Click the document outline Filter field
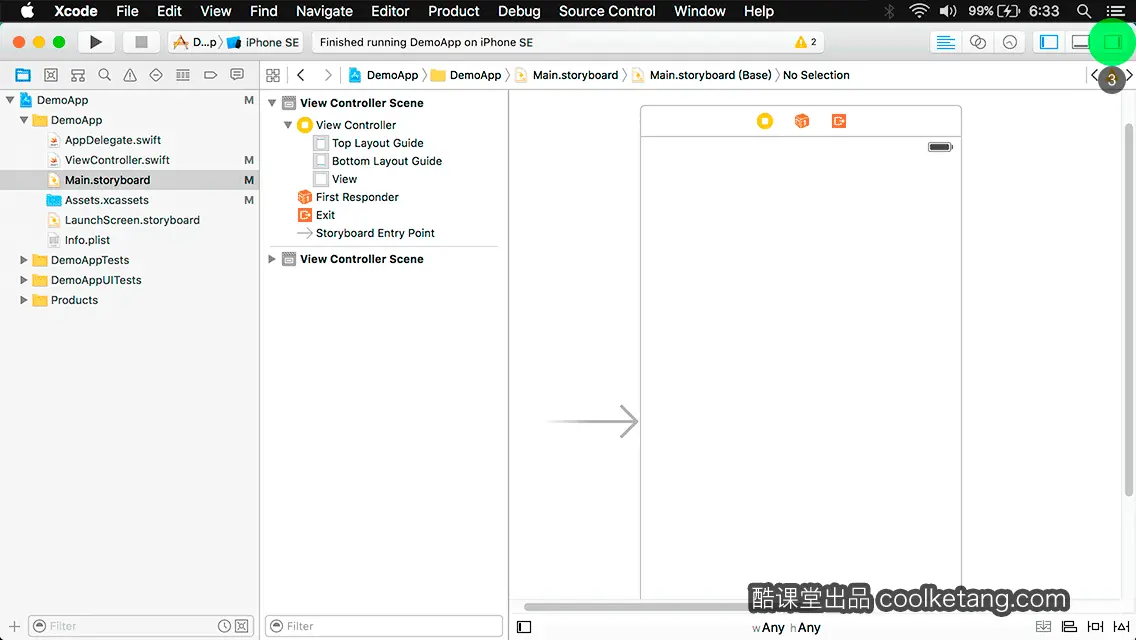The height and width of the screenshot is (640, 1136). click(x=384, y=626)
